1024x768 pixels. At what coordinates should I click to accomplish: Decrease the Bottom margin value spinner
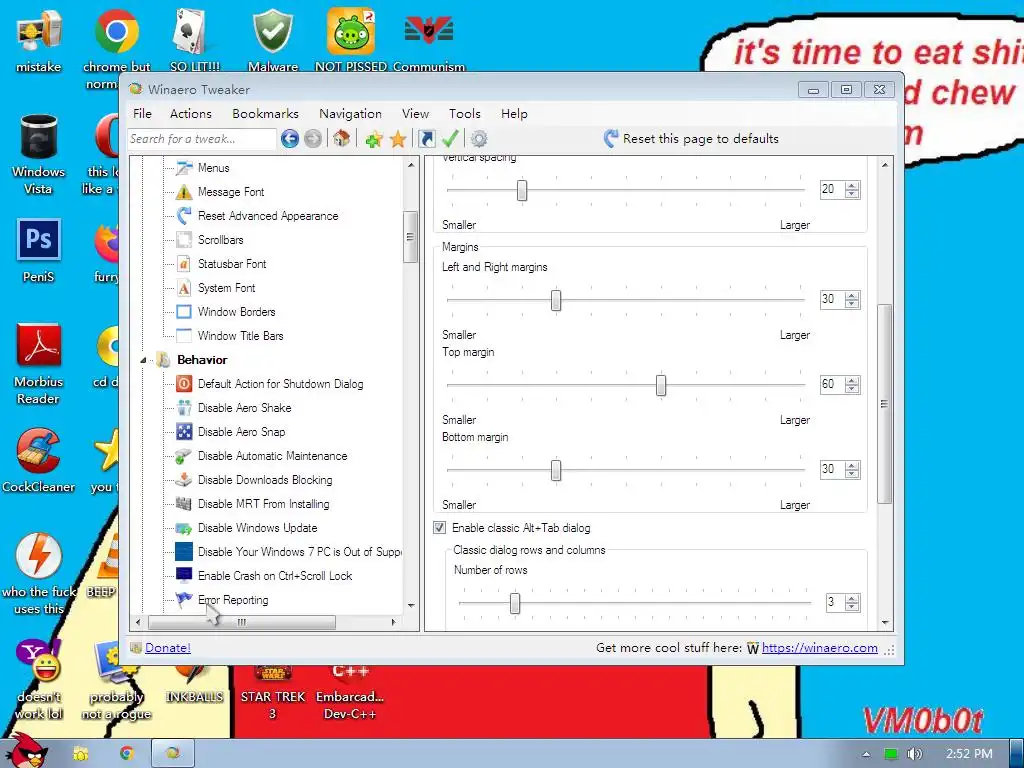[852, 474]
